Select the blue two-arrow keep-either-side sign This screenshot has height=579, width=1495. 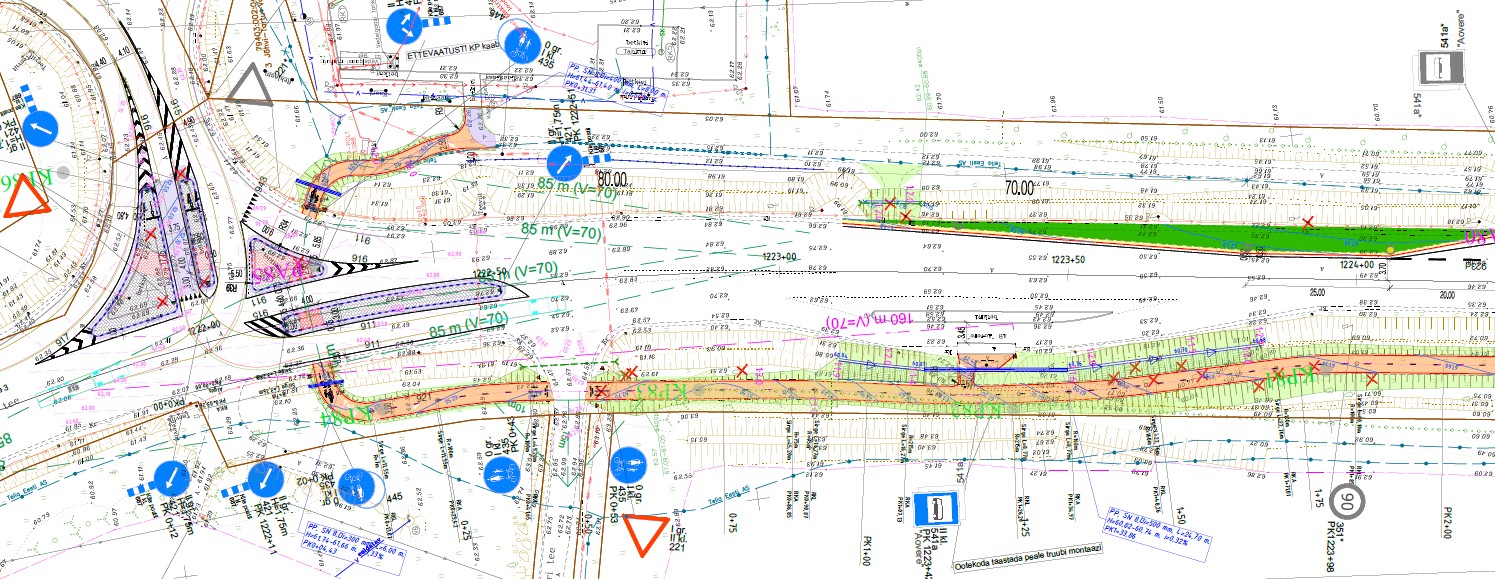(405, 26)
